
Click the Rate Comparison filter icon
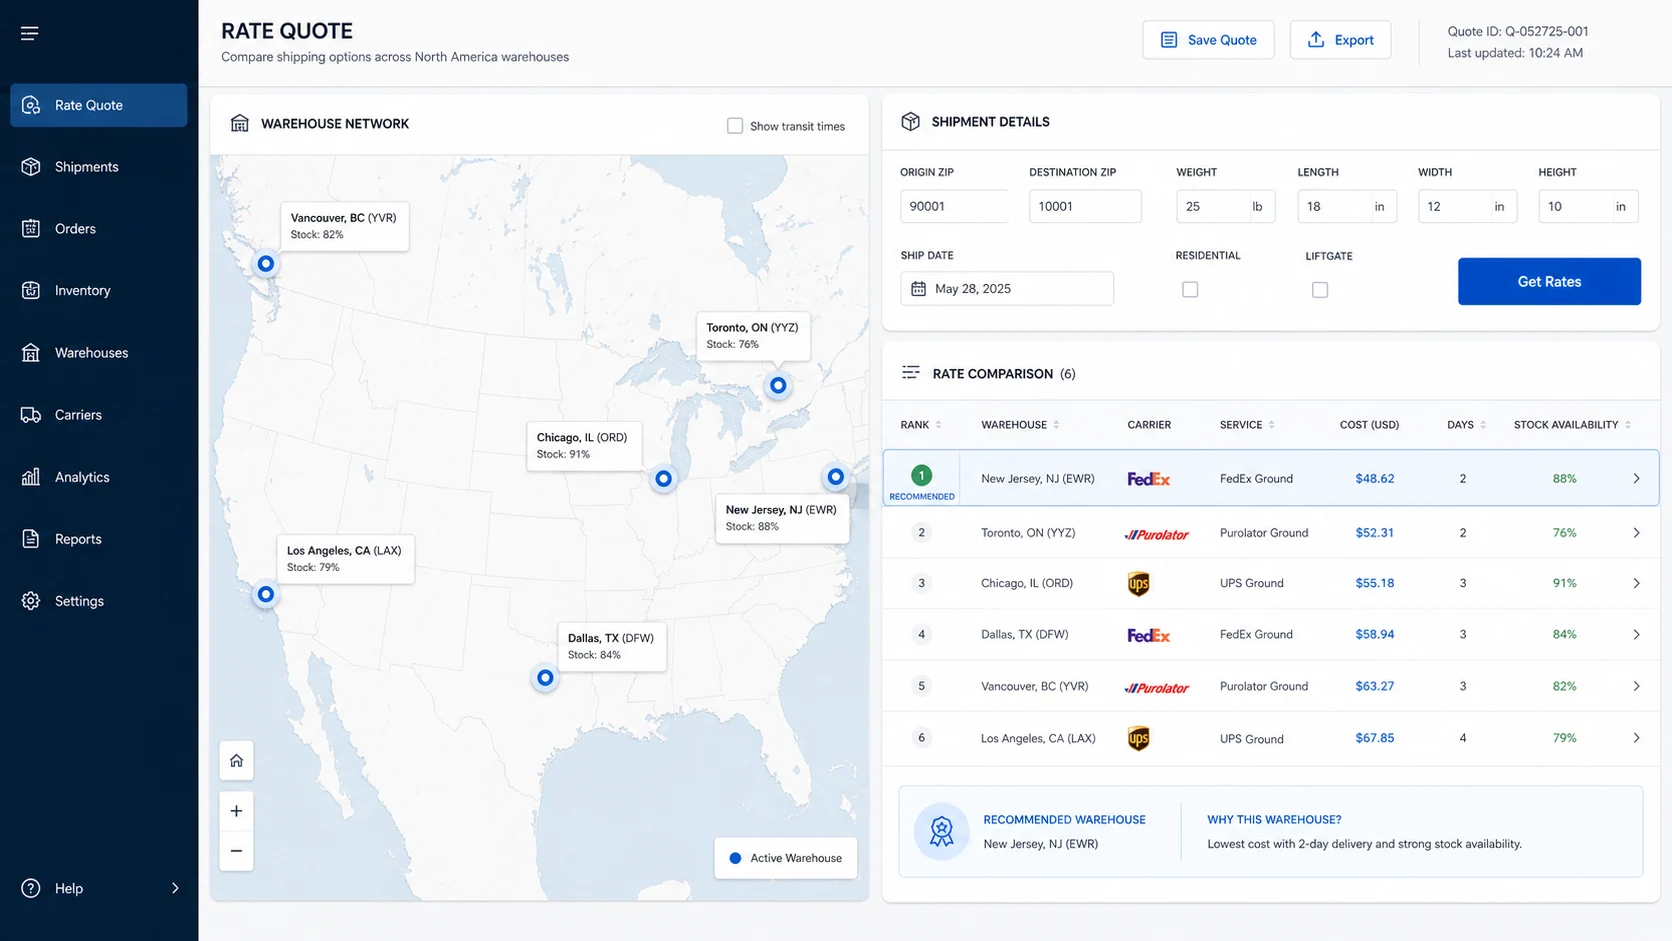(910, 373)
